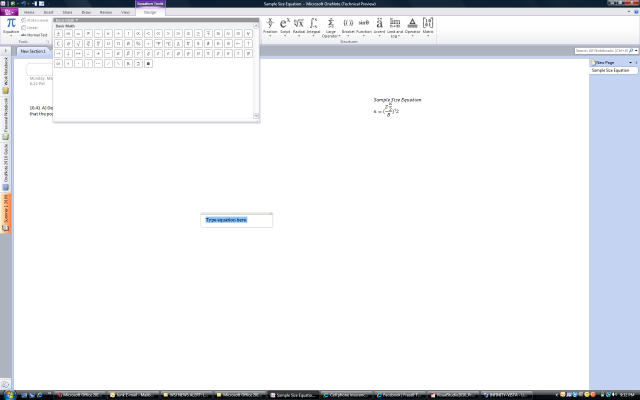This screenshot has width=640, height=400.
Task: Open the purple File menu button
Action: tap(9, 12)
